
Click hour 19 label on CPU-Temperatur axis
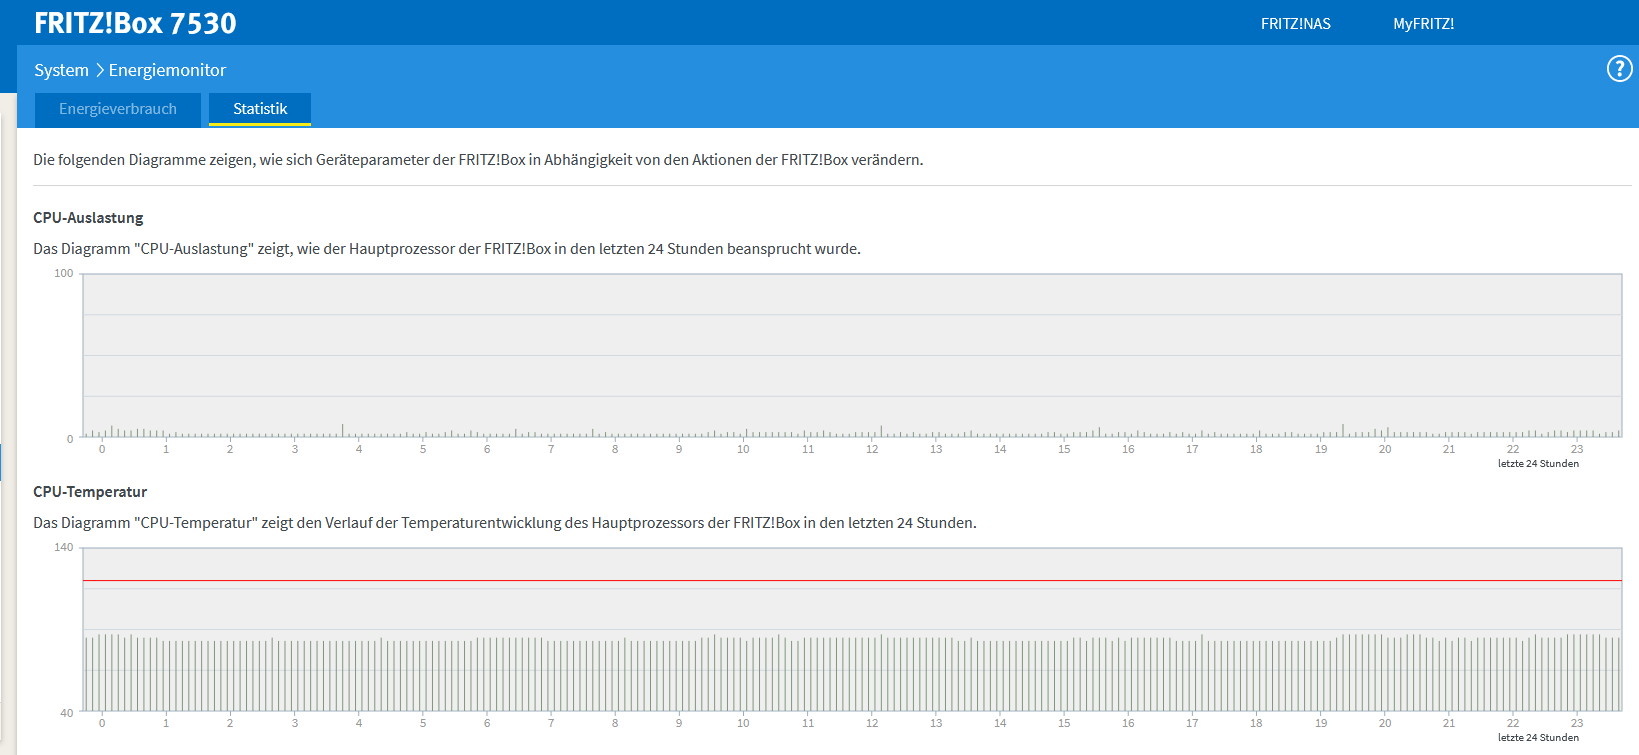pyautogui.click(x=1321, y=723)
